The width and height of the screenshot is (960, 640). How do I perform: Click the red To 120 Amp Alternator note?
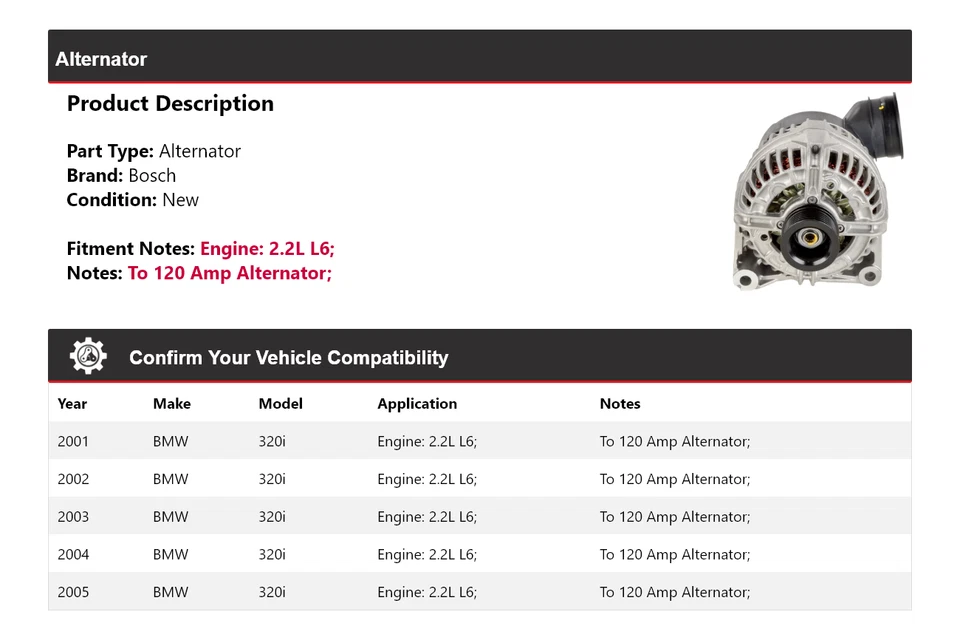coord(230,273)
